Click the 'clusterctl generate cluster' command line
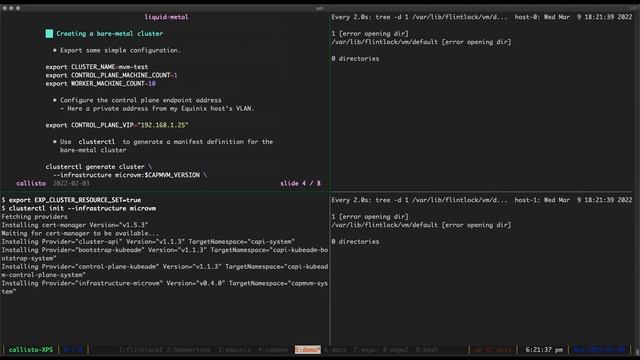Image resolution: width=640 pixels, height=360 pixels. [98, 167]
